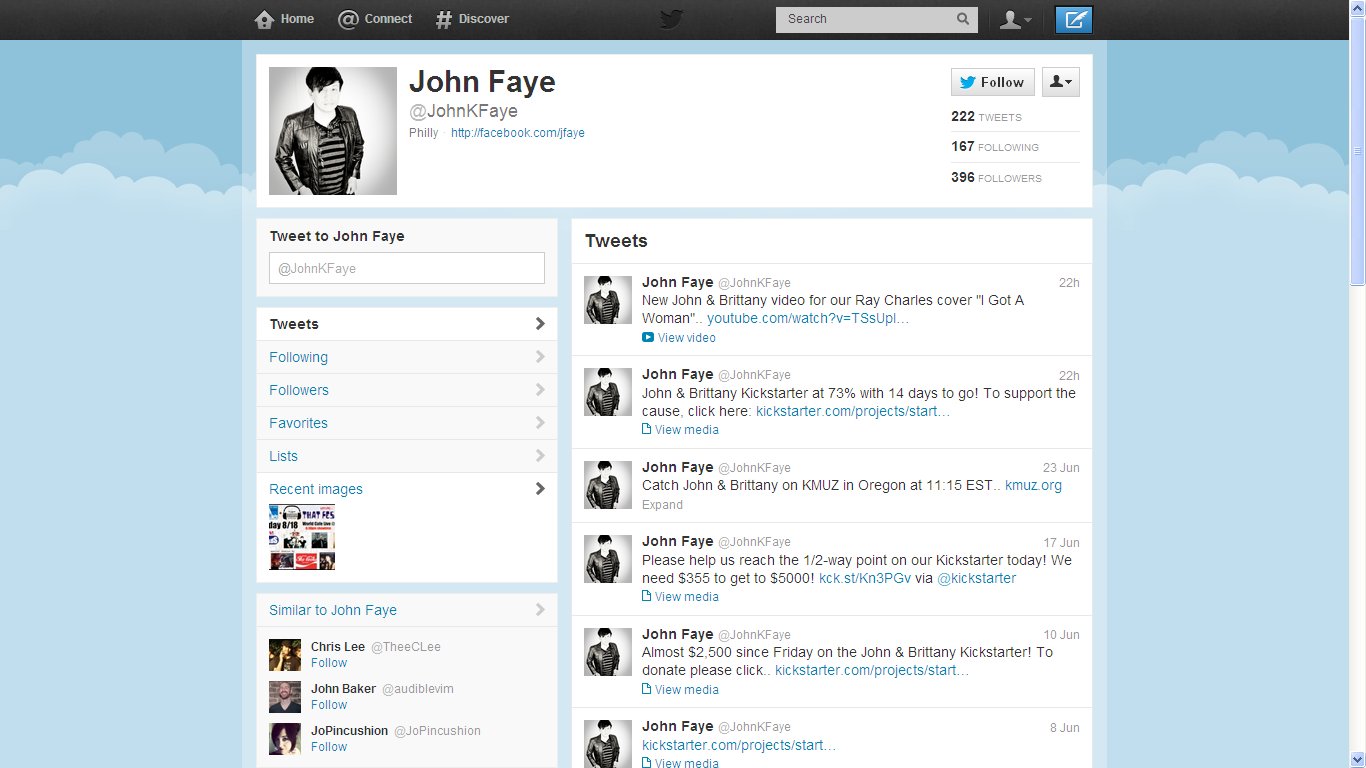This screenshot has width=1366, height=768.
Task: Follow John Faye with the Follow button
Action: pyautogui.click(x=992, y=82)
